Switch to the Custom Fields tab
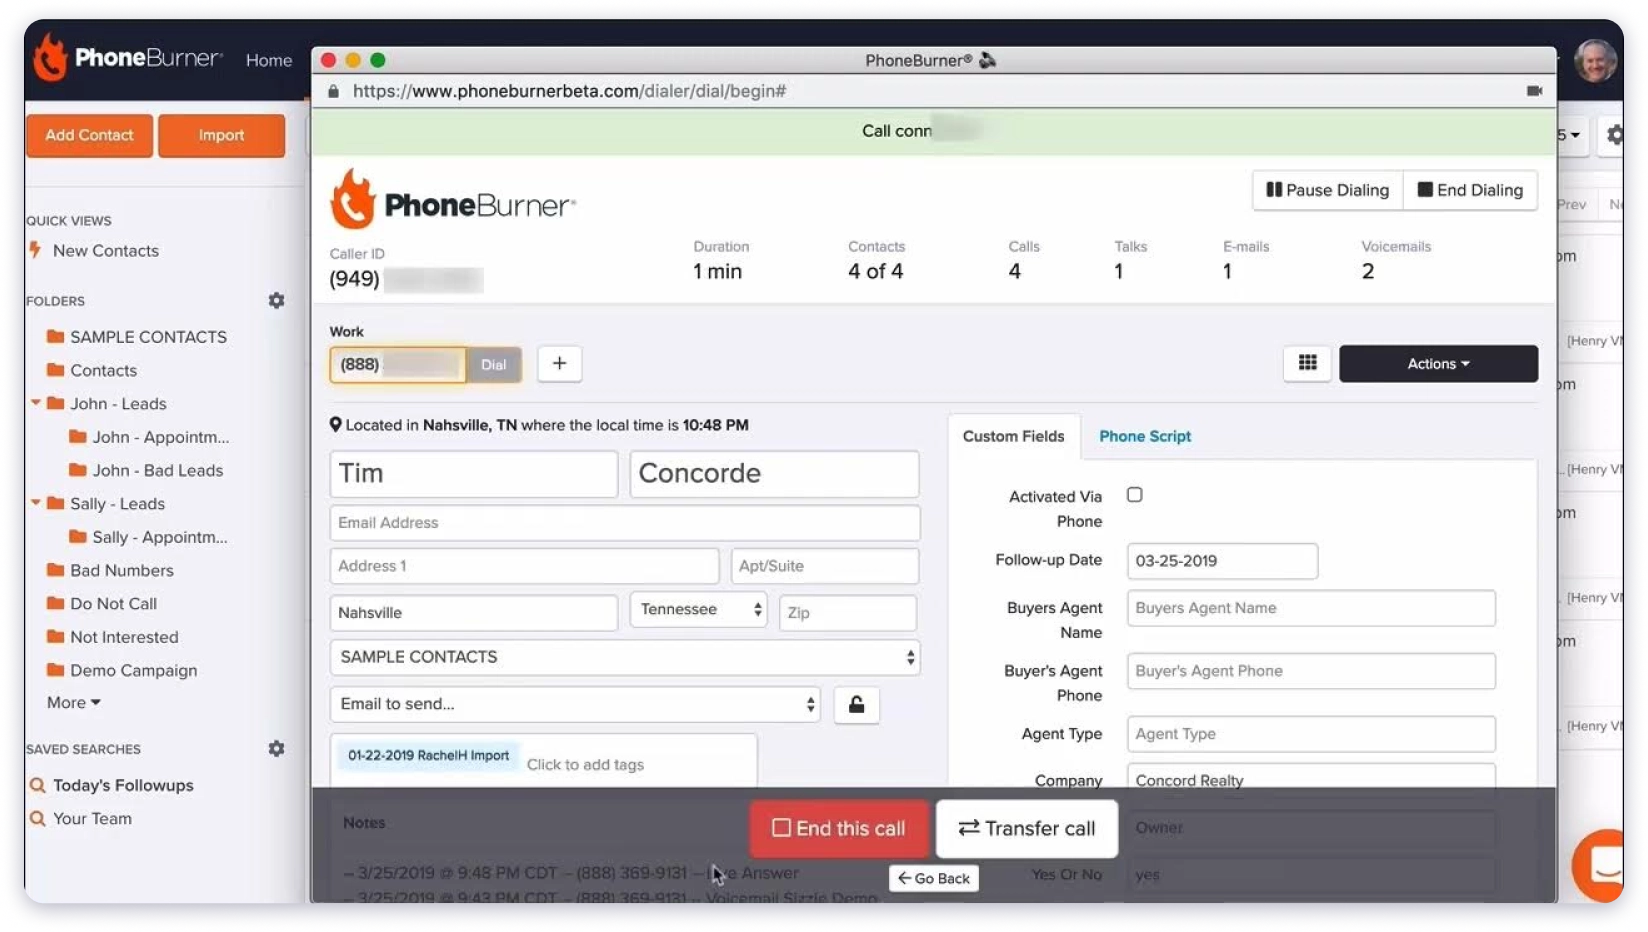This screenshot has width=1648, height=932. 1013,436
